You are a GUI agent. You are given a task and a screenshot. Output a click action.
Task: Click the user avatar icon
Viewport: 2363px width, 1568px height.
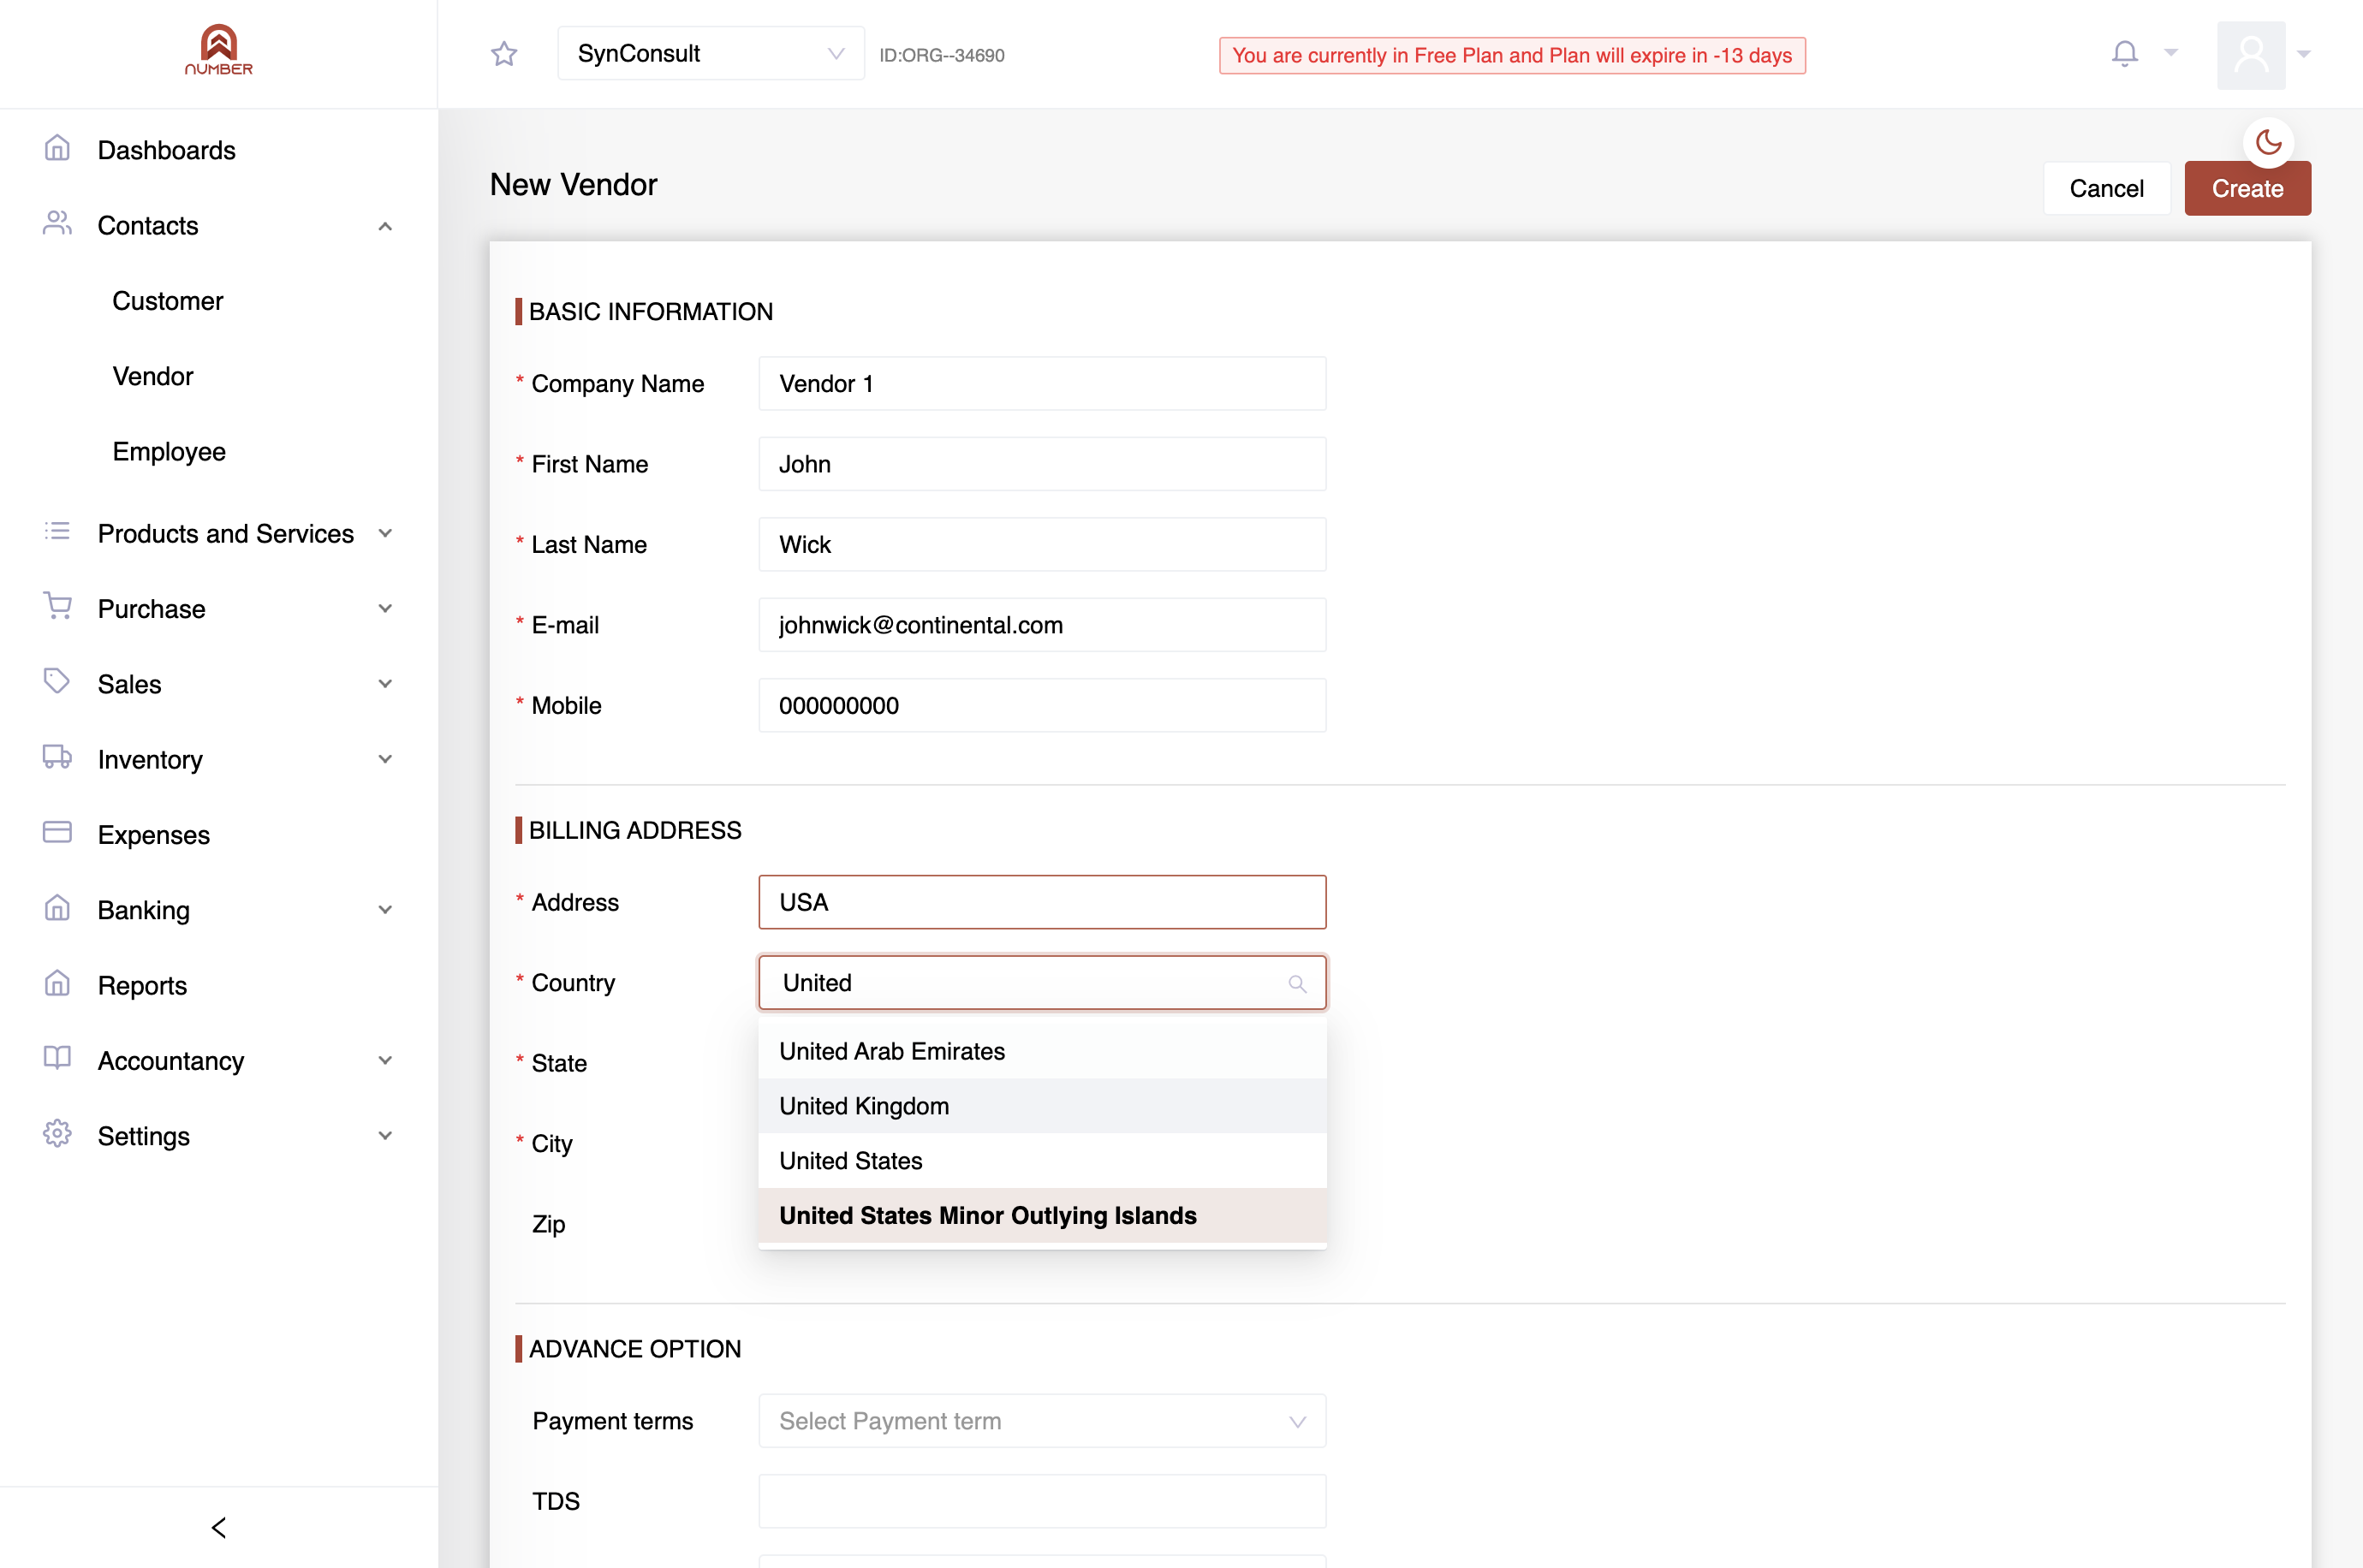[2251, 55]
